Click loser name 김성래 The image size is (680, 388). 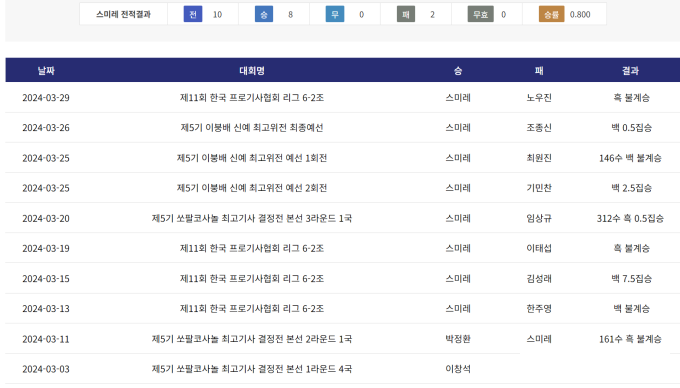[x=539, y=278]
